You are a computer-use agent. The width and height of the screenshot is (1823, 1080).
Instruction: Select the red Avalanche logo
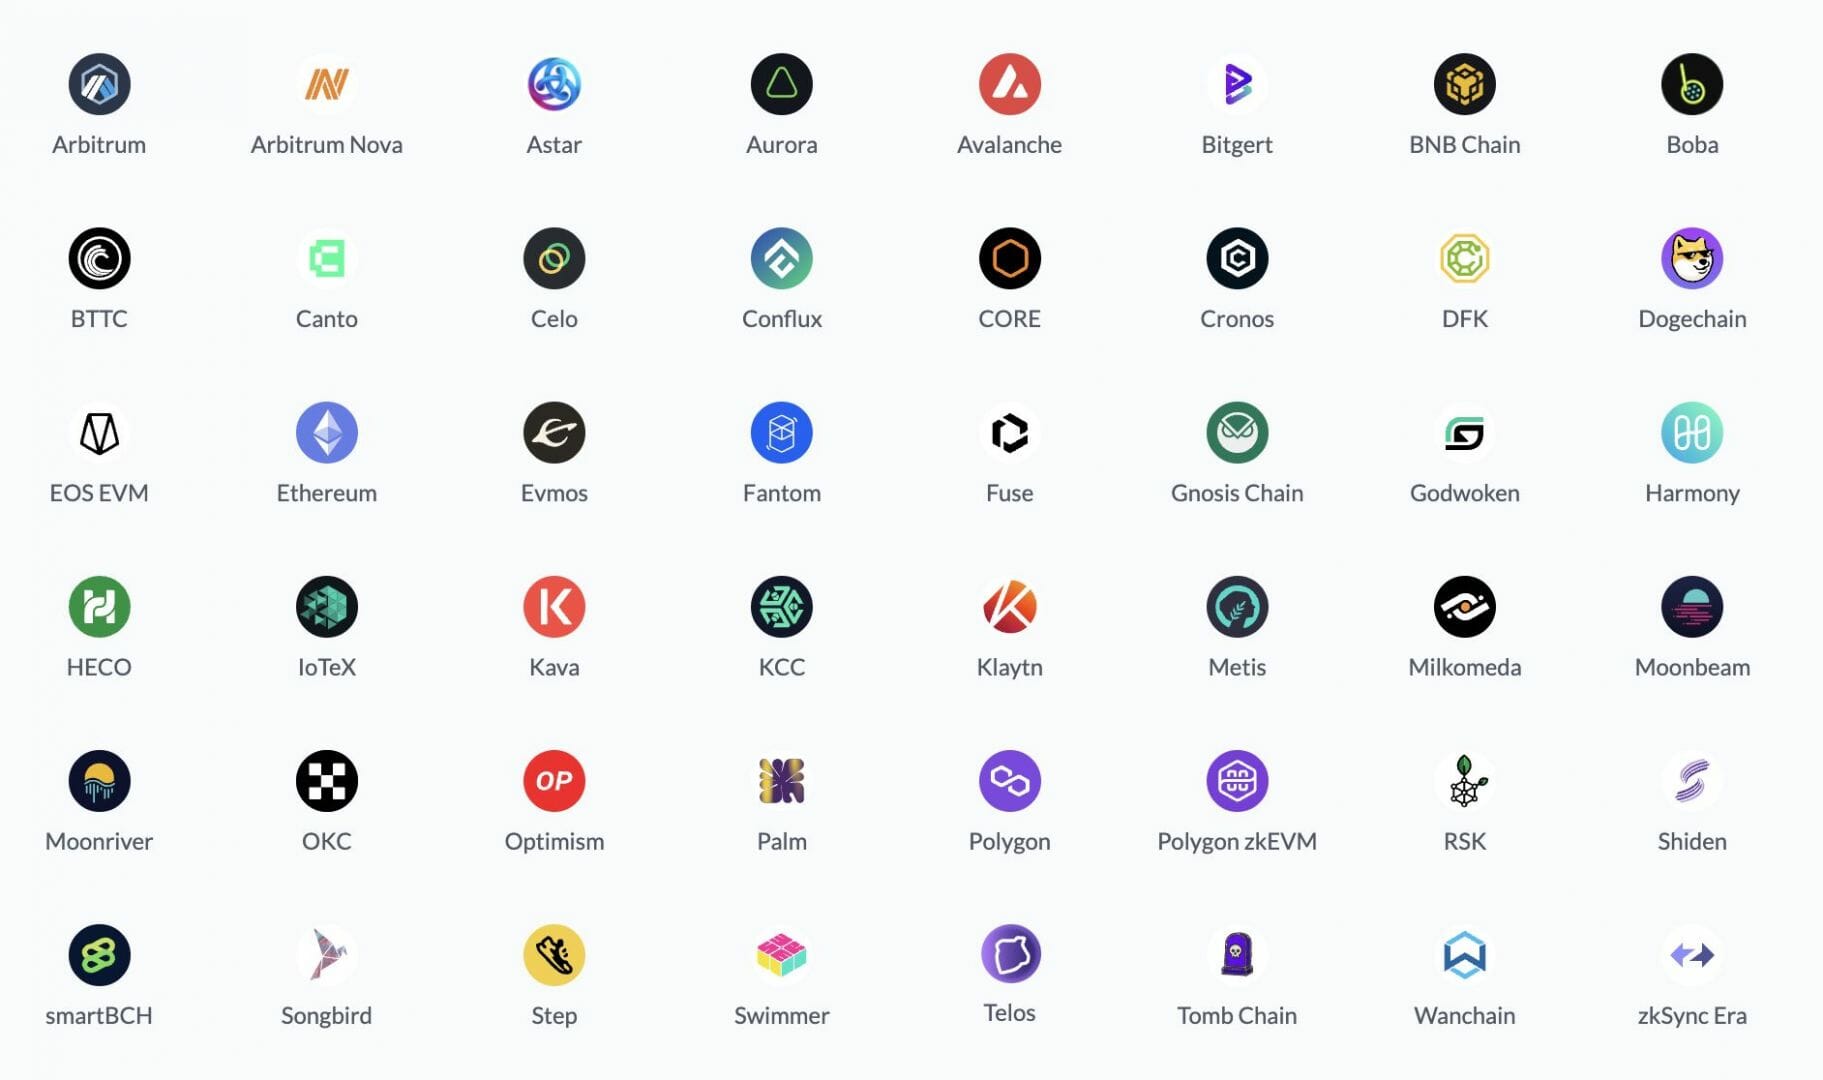click(x=1009, y=84)
